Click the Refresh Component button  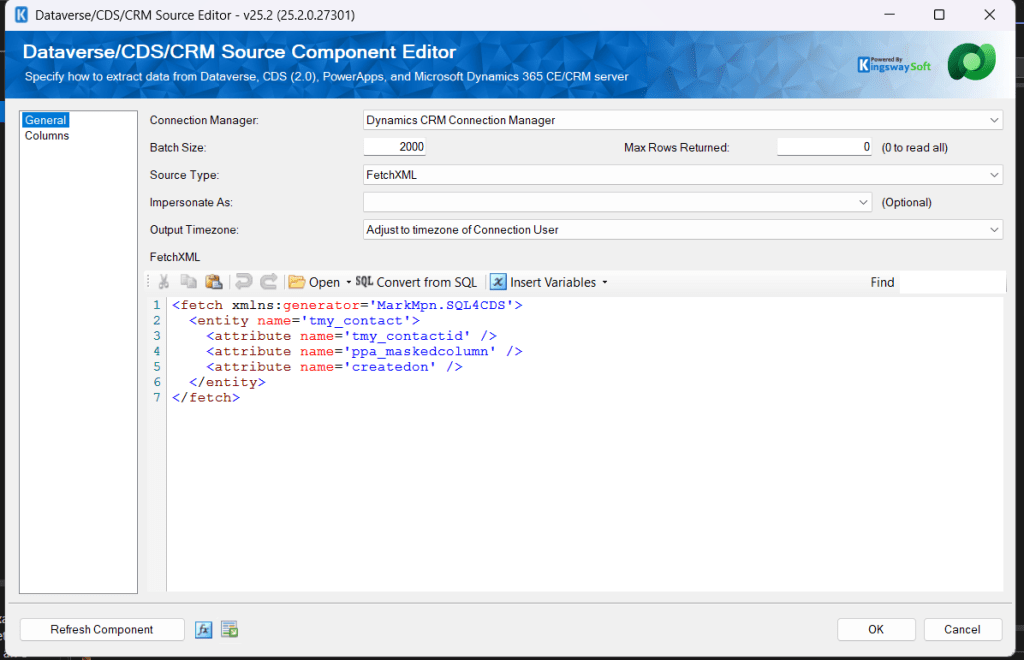(x=102, y=629)
